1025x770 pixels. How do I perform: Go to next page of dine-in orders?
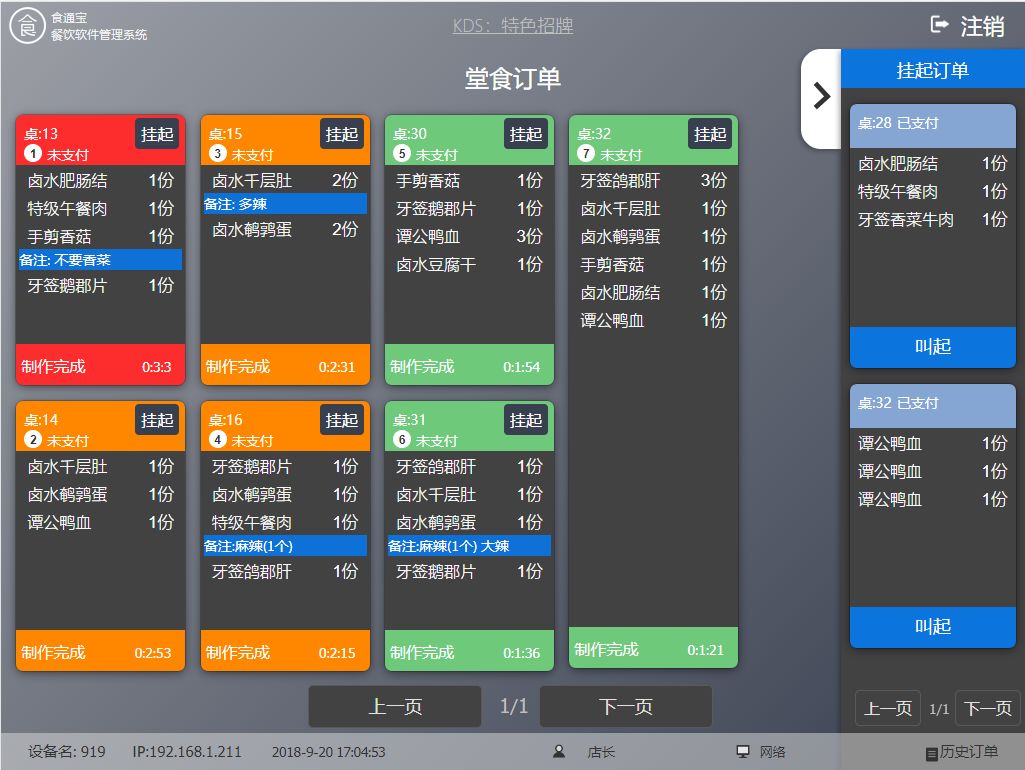tap(626, 707)
